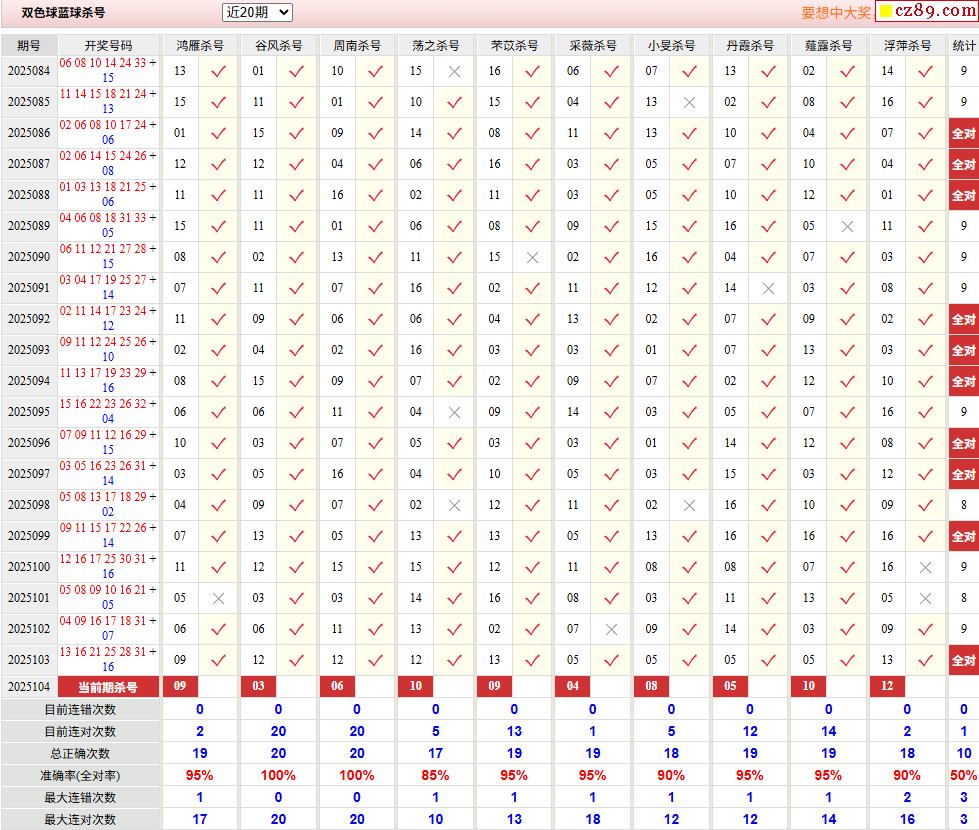The image size is (979, 830).
Task: Click the red check for 鸿雁杀号 in row 2025084
Action: [218, 72]
